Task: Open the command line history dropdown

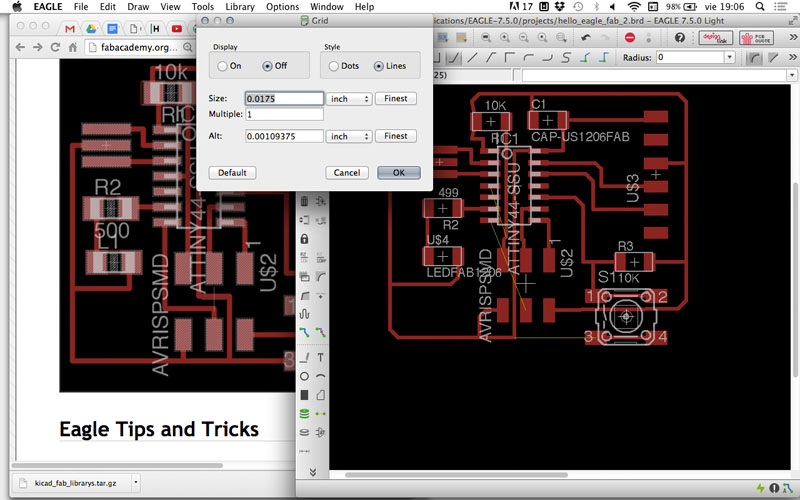Action: [791, 76]
